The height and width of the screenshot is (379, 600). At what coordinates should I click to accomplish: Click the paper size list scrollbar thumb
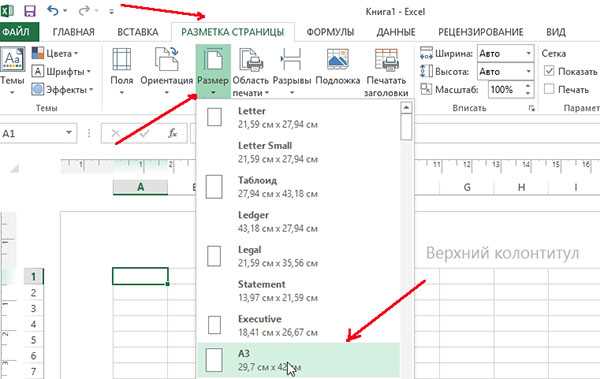coord(406,128)
